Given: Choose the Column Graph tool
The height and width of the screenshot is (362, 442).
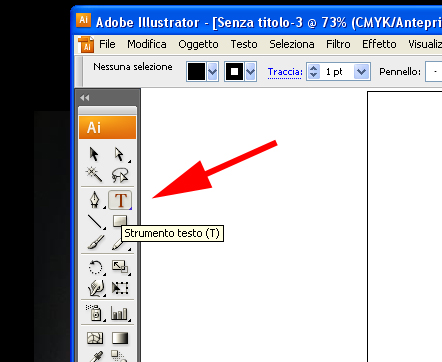Looking at the screenshot, I should click(120, 313).
